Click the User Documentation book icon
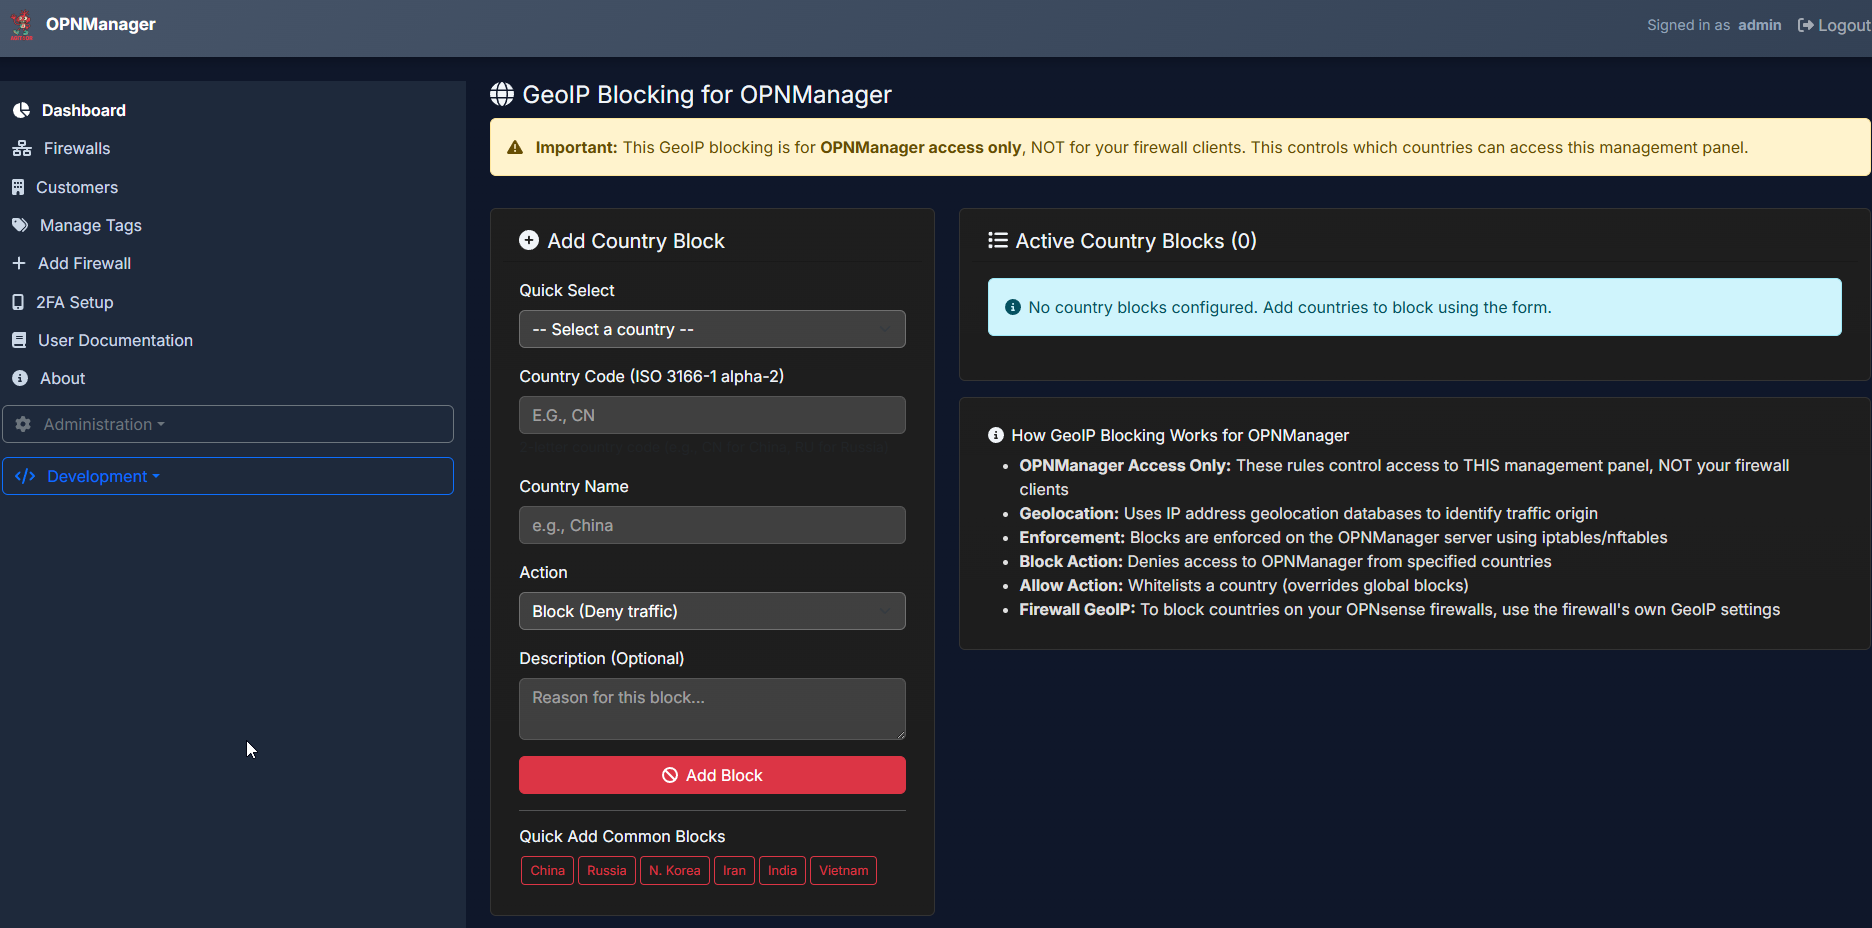Screen dimensions: 1872x928 [x=19, y=340]
